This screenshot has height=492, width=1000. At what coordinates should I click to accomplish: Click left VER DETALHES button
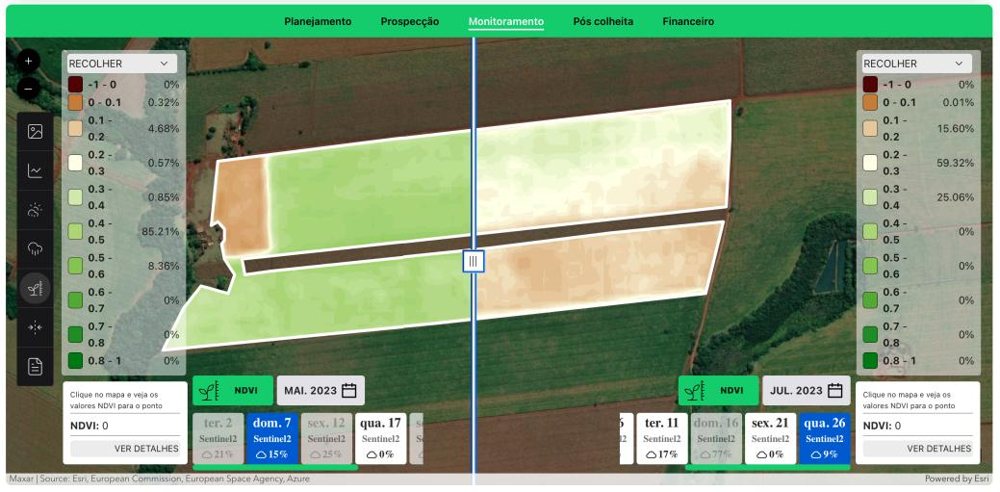[x=125, y=449]
